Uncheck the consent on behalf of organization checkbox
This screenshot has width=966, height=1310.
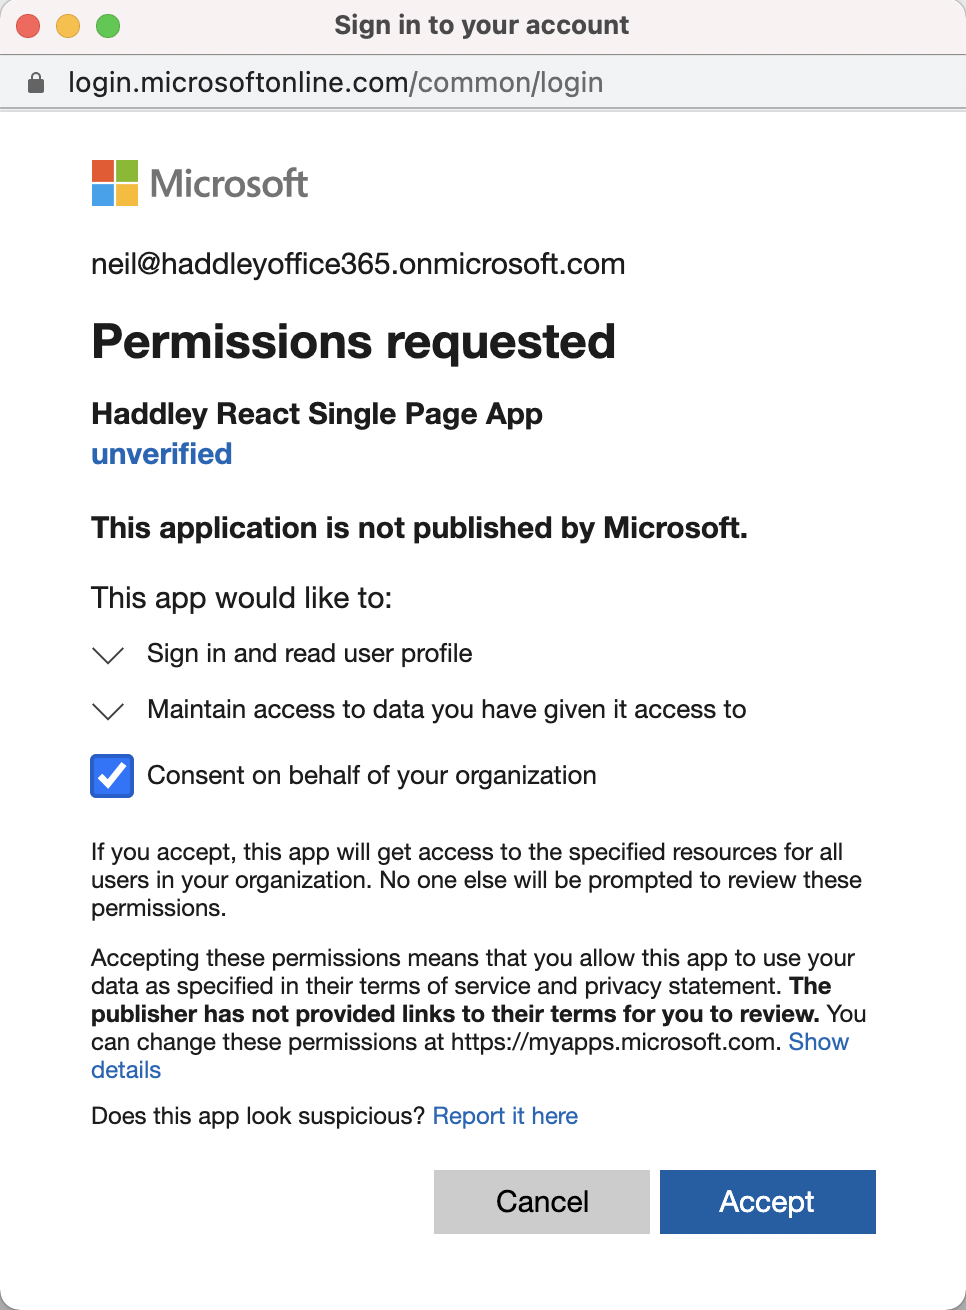click(112, 776)
